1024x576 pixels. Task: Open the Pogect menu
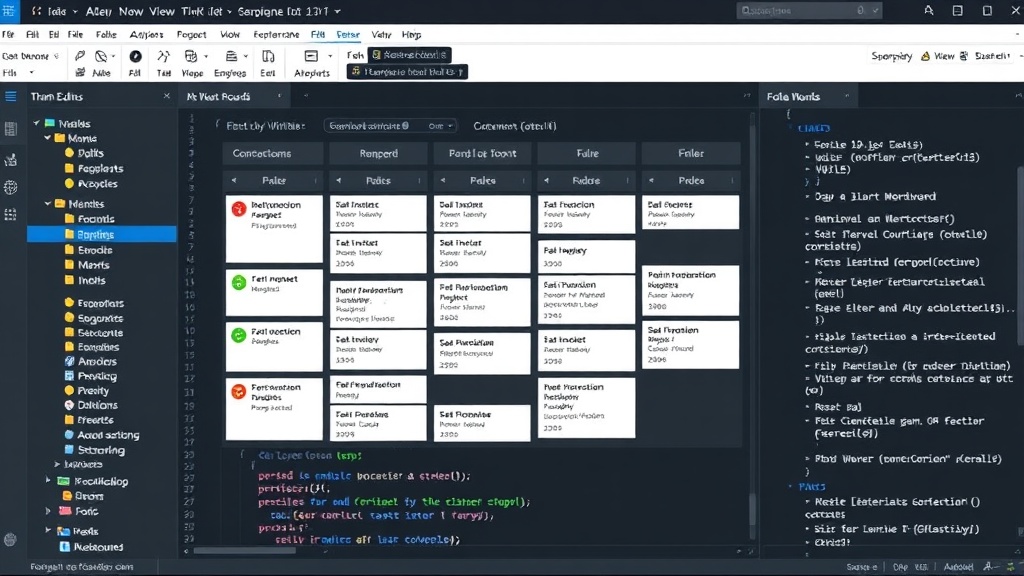(191, 35)
